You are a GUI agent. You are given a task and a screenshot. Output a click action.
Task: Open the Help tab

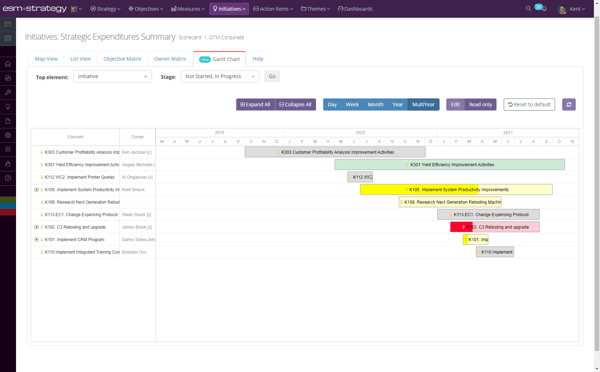[x=258, y=59]
